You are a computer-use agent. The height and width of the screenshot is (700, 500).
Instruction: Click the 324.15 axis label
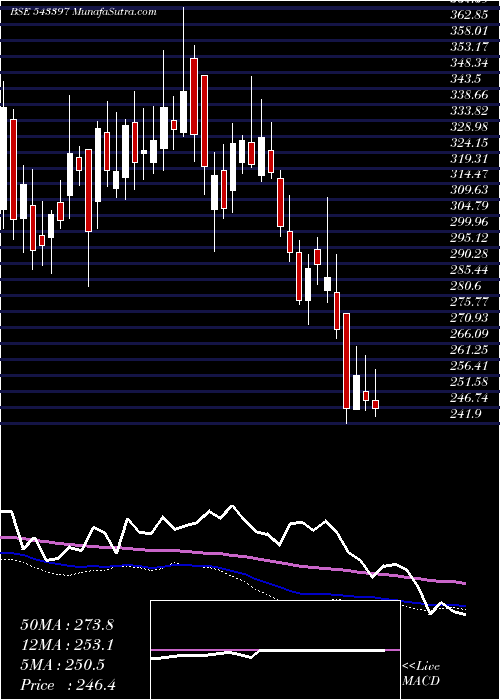468,143
